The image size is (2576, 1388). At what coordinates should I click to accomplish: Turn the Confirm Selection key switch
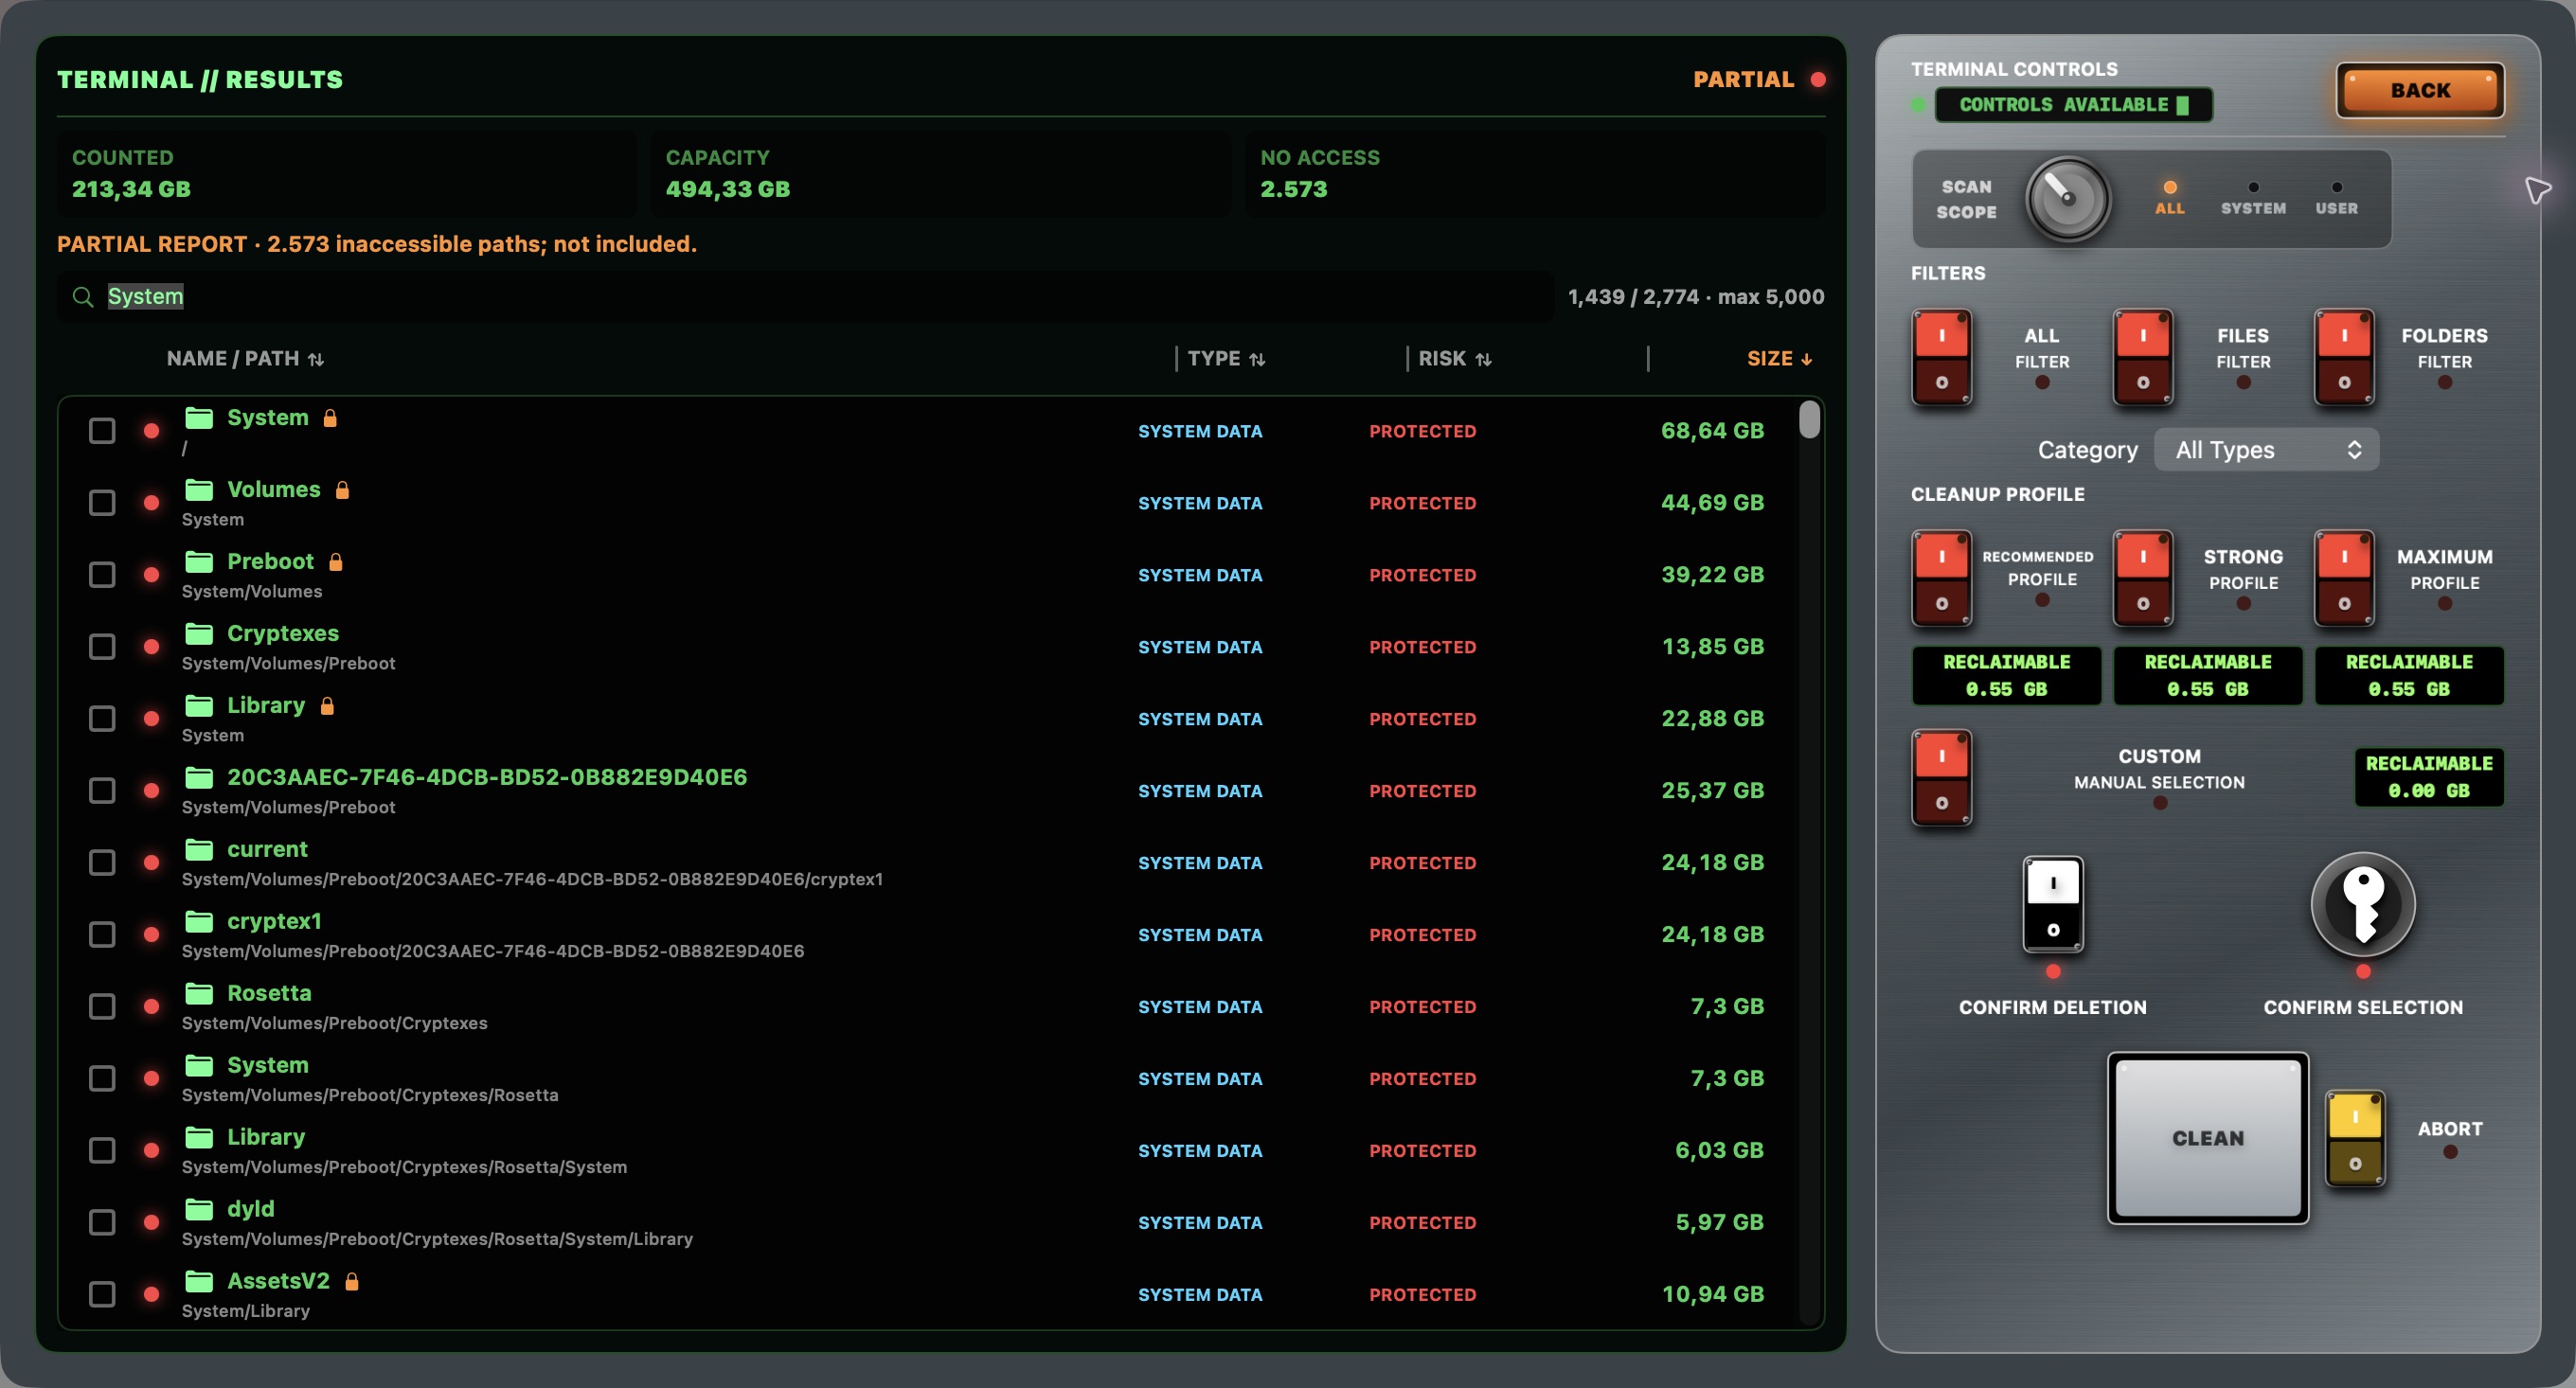pyautogui.click(x=2363, y=905)
